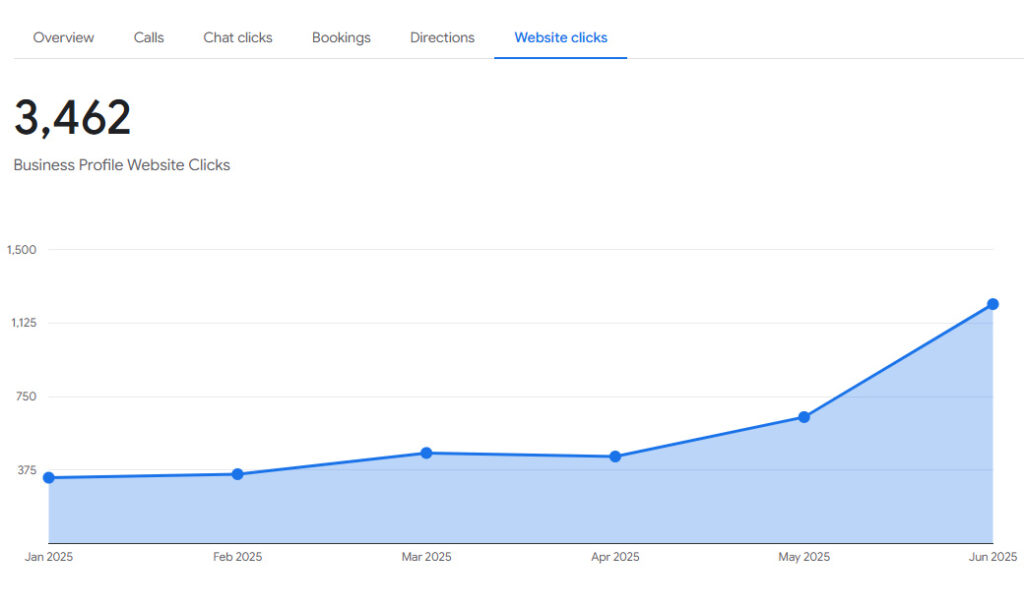Select the Website clicks tab
This screenshot has height=610, width=1024.
pyautogui.click(x=560, y=38)
